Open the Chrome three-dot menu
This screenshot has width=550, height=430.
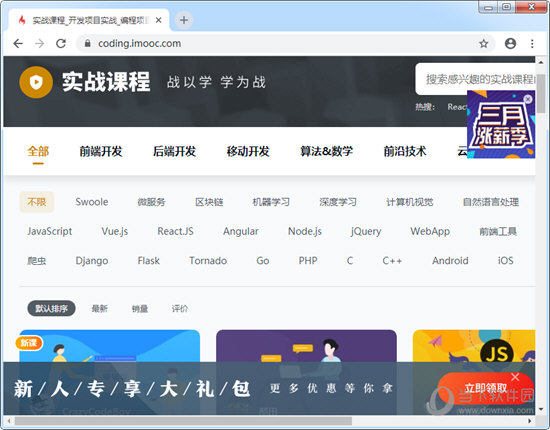(532, 43)
